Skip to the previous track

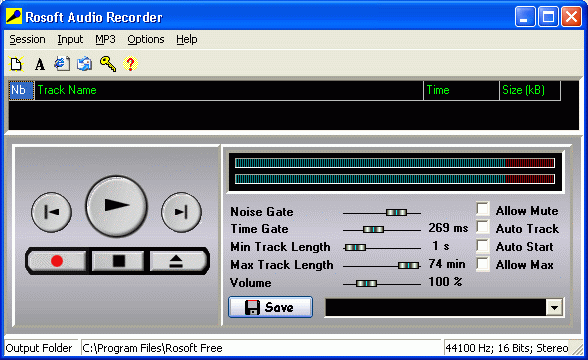[51, 212]
